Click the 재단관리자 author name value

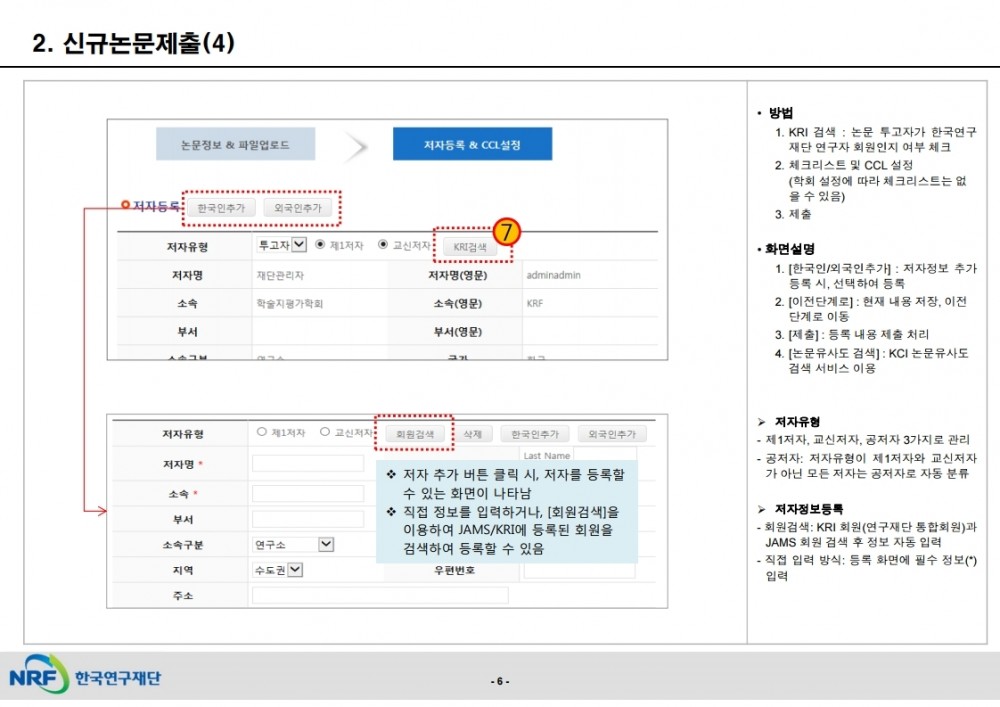point(280,275)
